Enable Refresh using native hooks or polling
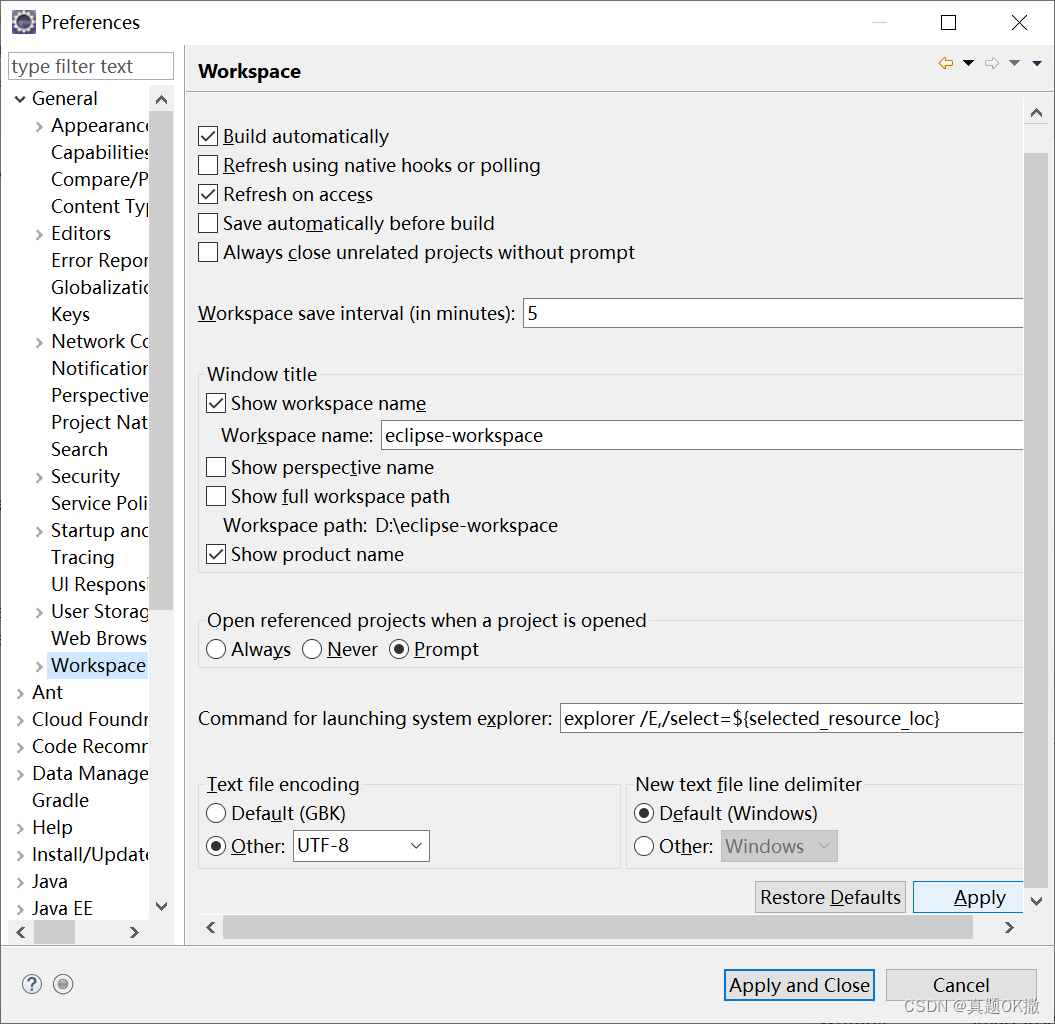Image resolution: width=1055 pixels, height=1024 pixels. tap(208, 165)
